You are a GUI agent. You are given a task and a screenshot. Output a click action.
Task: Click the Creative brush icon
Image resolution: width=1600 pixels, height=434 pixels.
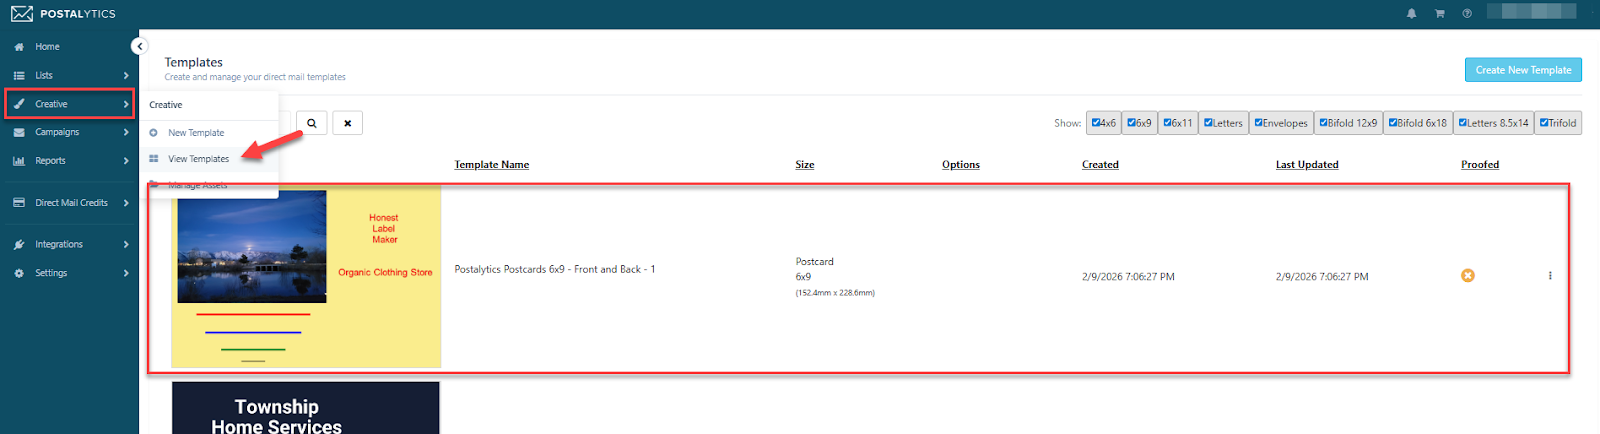pyautogui.click(x=19, y=104)
